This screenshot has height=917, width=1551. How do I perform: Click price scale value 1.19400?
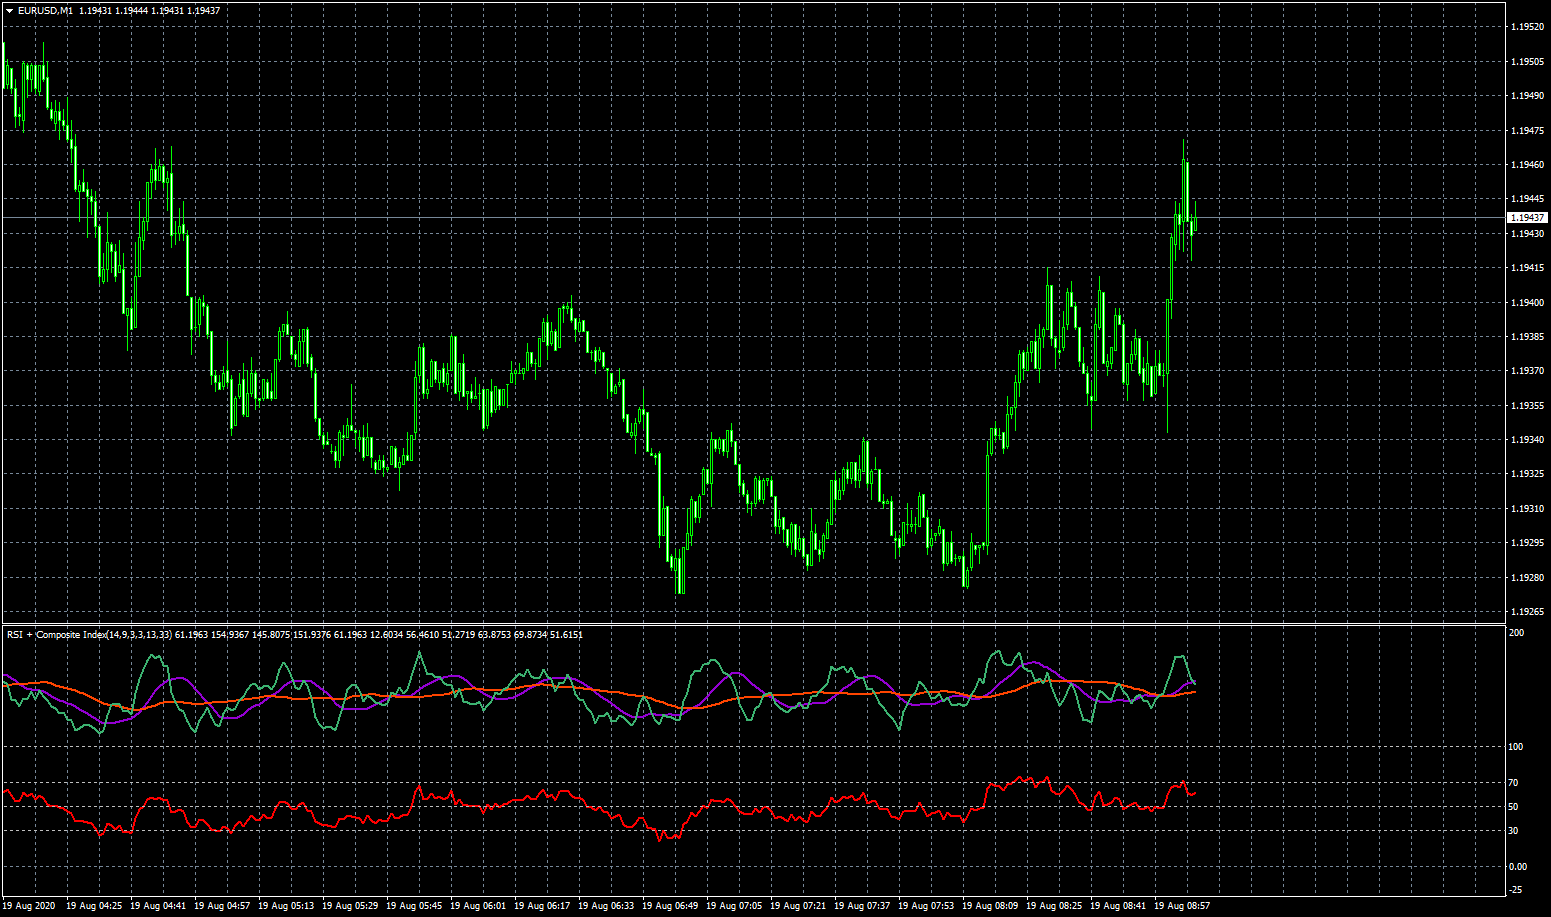[x=1526, y=302]
